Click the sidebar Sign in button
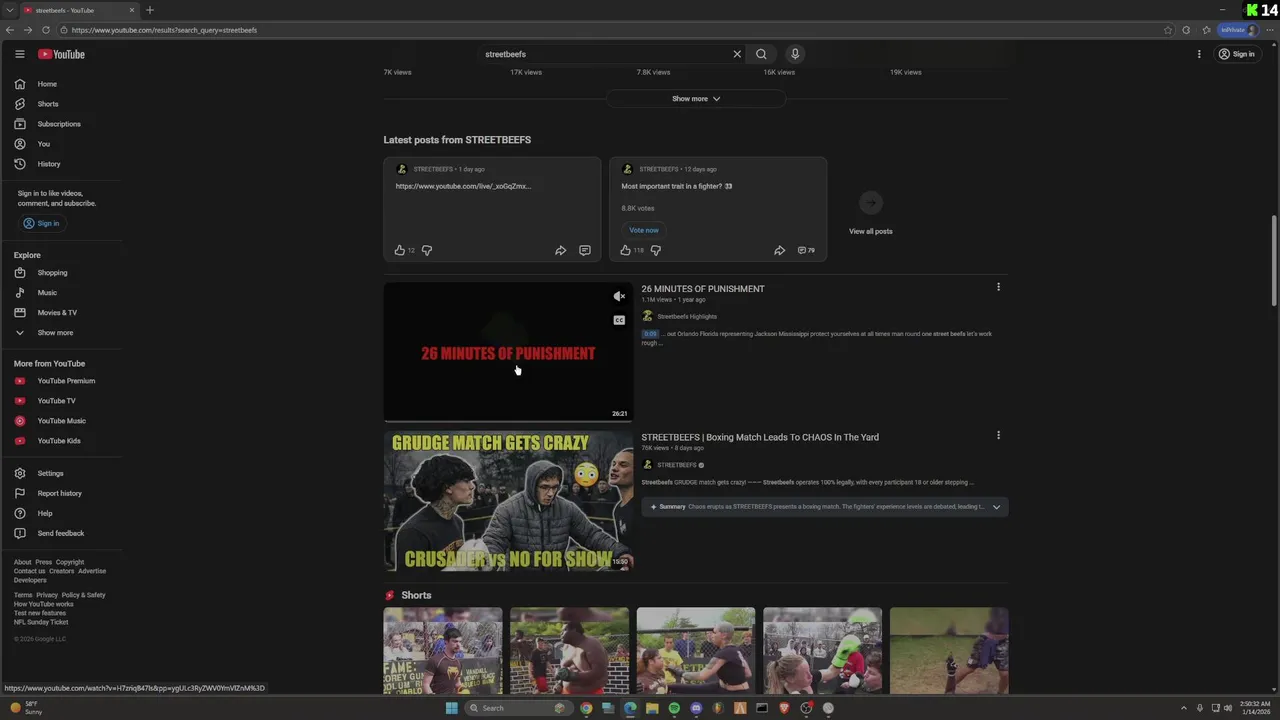Viewport: 1280px width, 720px height. 41,223
